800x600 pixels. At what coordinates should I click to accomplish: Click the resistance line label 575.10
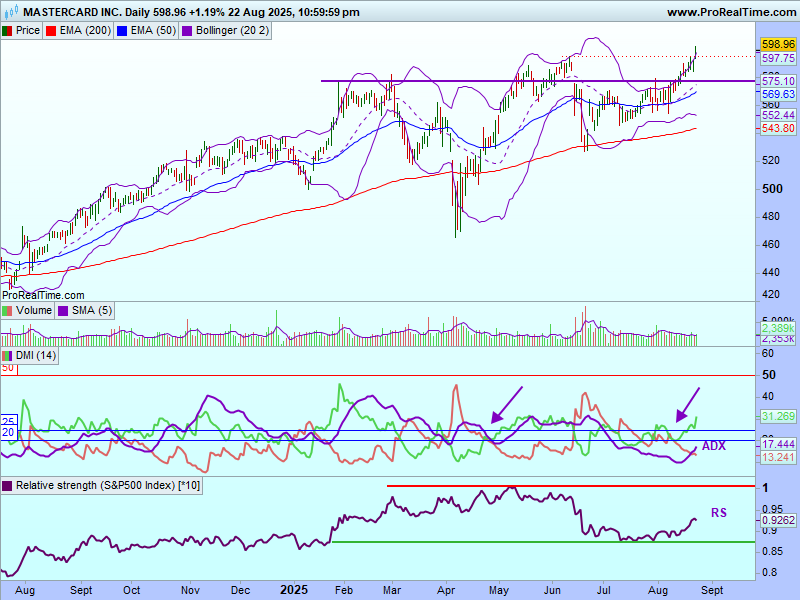(x=778, y=81)
